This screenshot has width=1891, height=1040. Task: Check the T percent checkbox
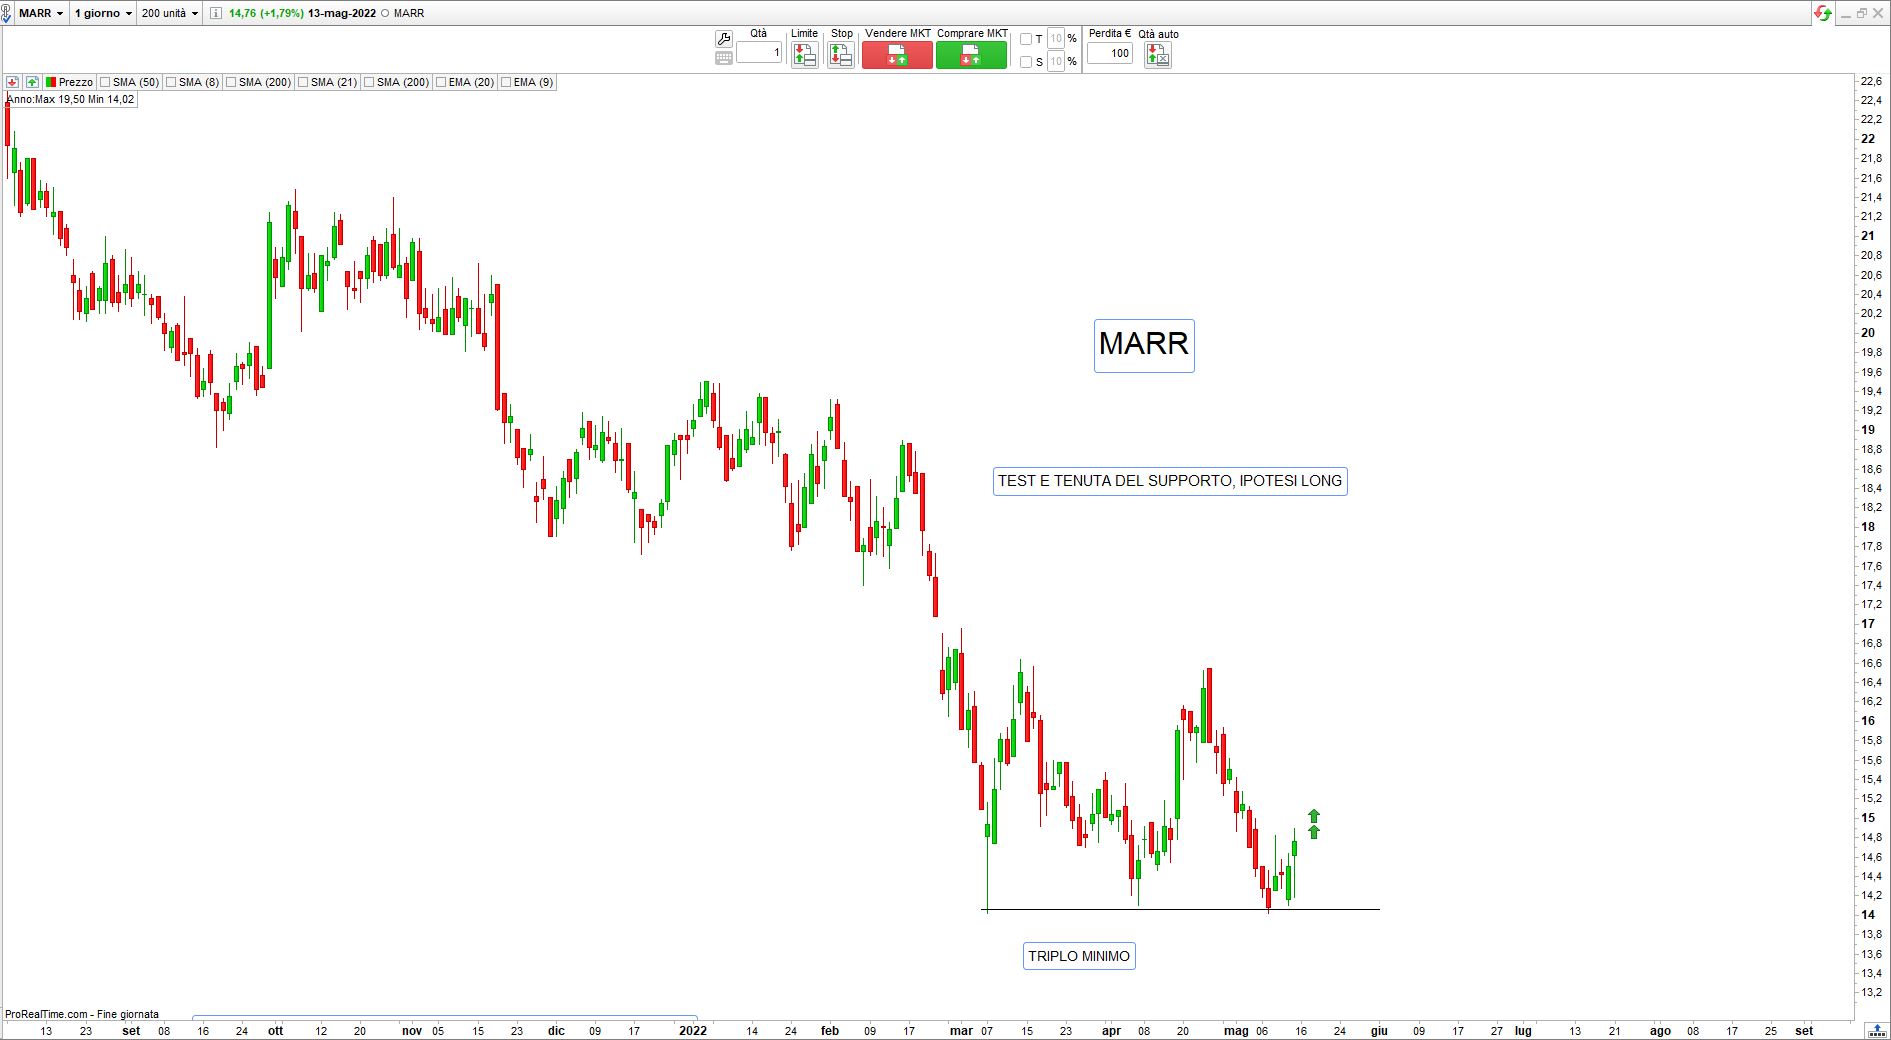click(1025, 39)
